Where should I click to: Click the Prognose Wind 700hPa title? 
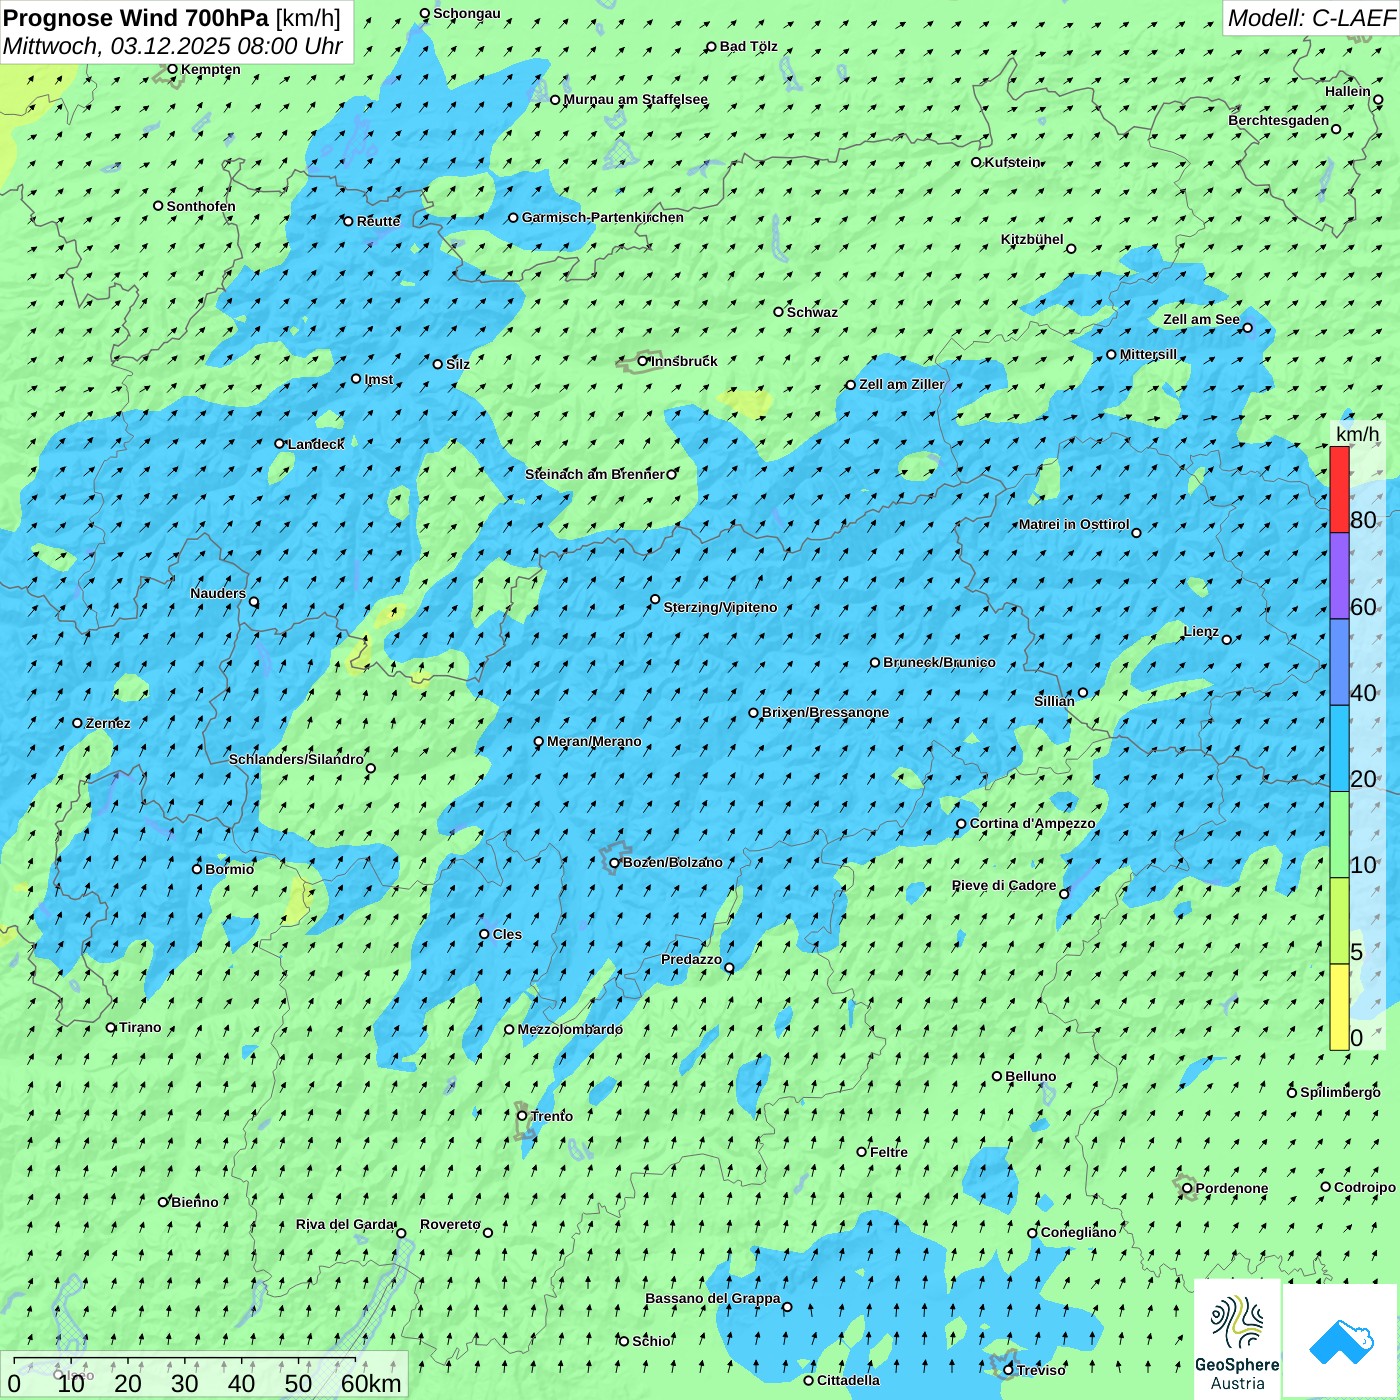172,18
